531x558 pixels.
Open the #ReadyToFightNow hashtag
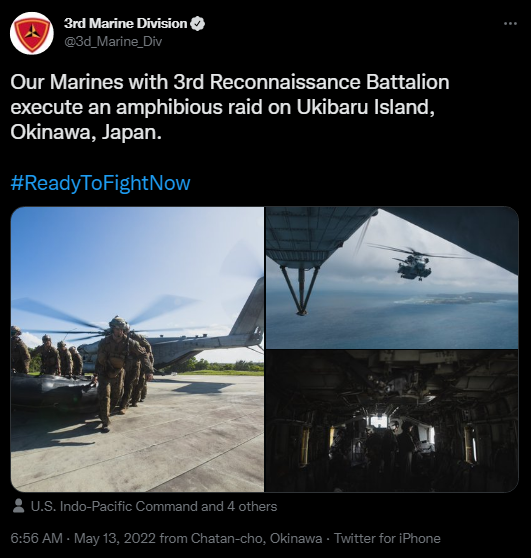click(x=100, y=183)
